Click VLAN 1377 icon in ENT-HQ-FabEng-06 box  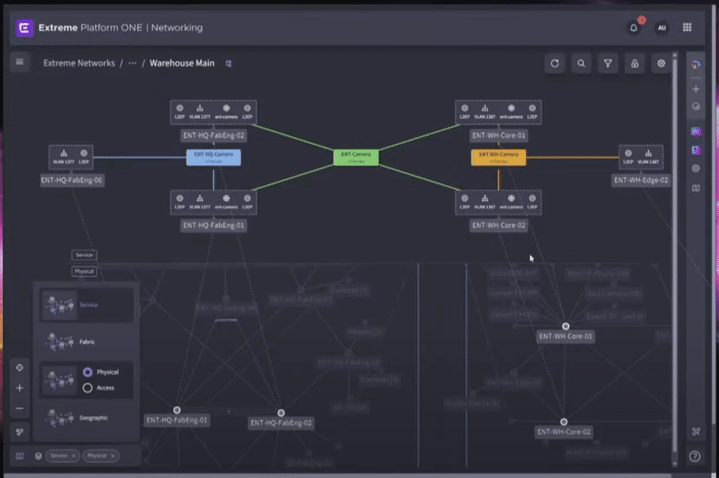tap(63, 156)
